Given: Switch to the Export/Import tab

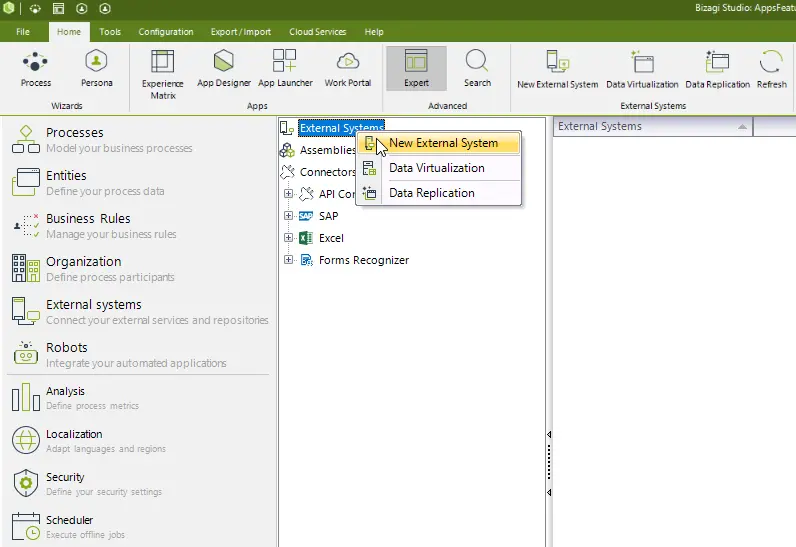Looking at the screenshot, I should [x=241, y=31].
